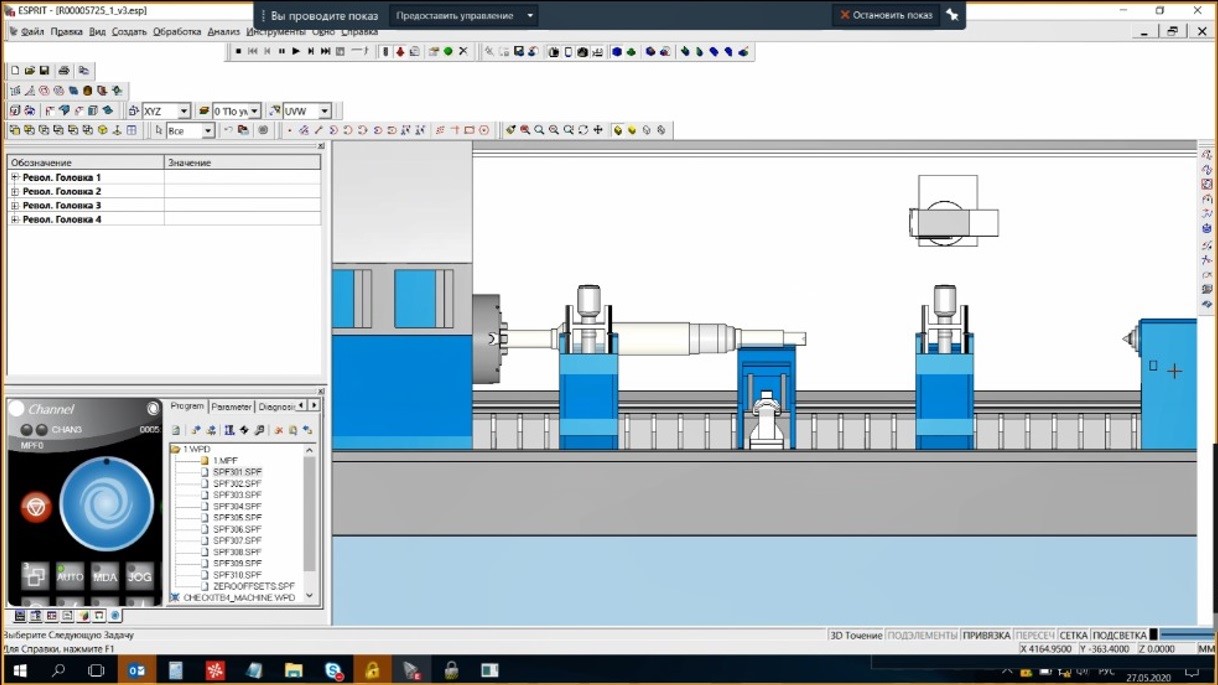Pause the simulation playback
The height and width of the screenshot is (685, 1218).
click(282, 51)
